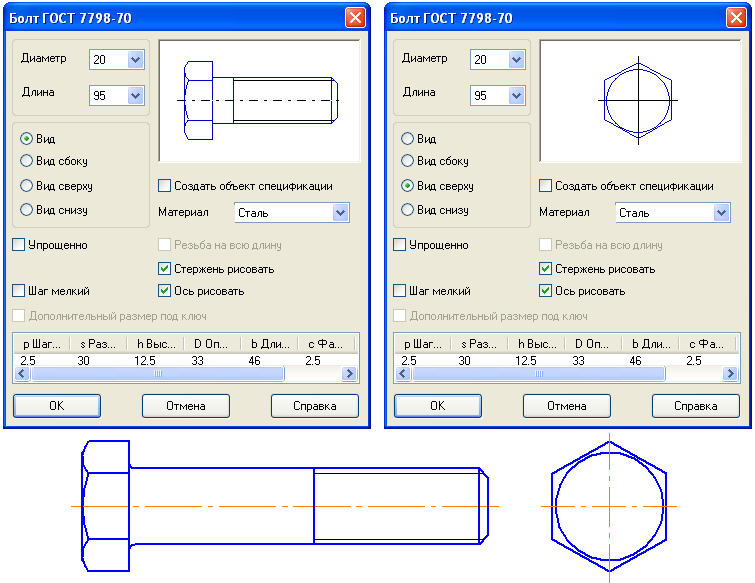Click "p Шаг..." column header in left dialog
The height and width of the screenshot is (583, 755).
point(41,344)
